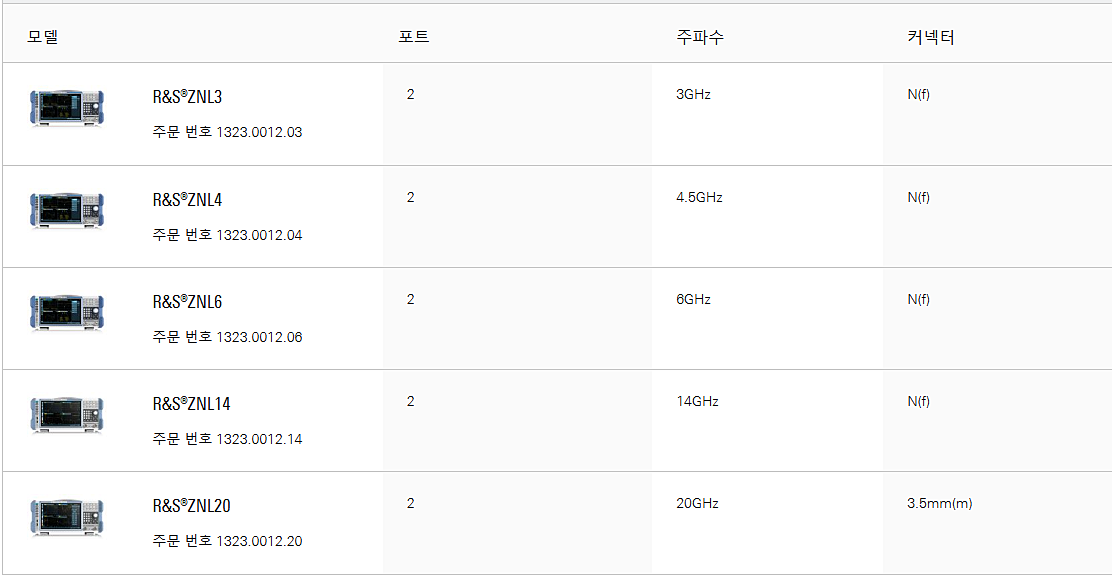Click the R&S®ZNL3 model name link
The image size is (1112, 579).
coord(187,97)
